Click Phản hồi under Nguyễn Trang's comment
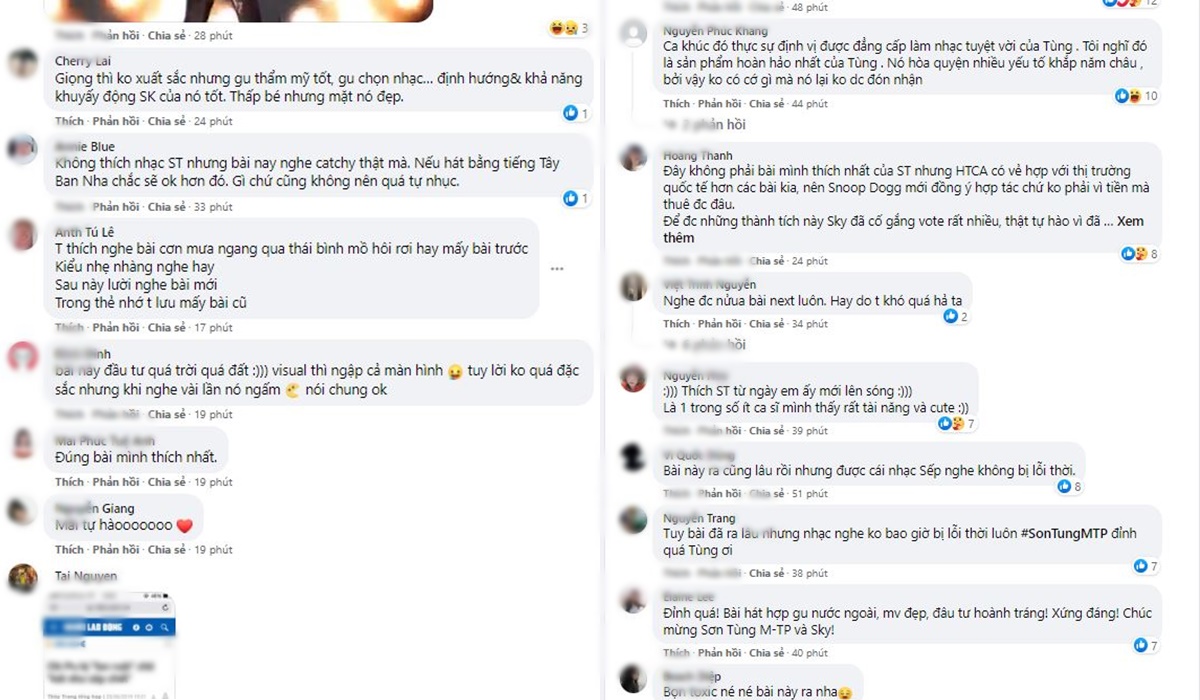 pos(719,573)
